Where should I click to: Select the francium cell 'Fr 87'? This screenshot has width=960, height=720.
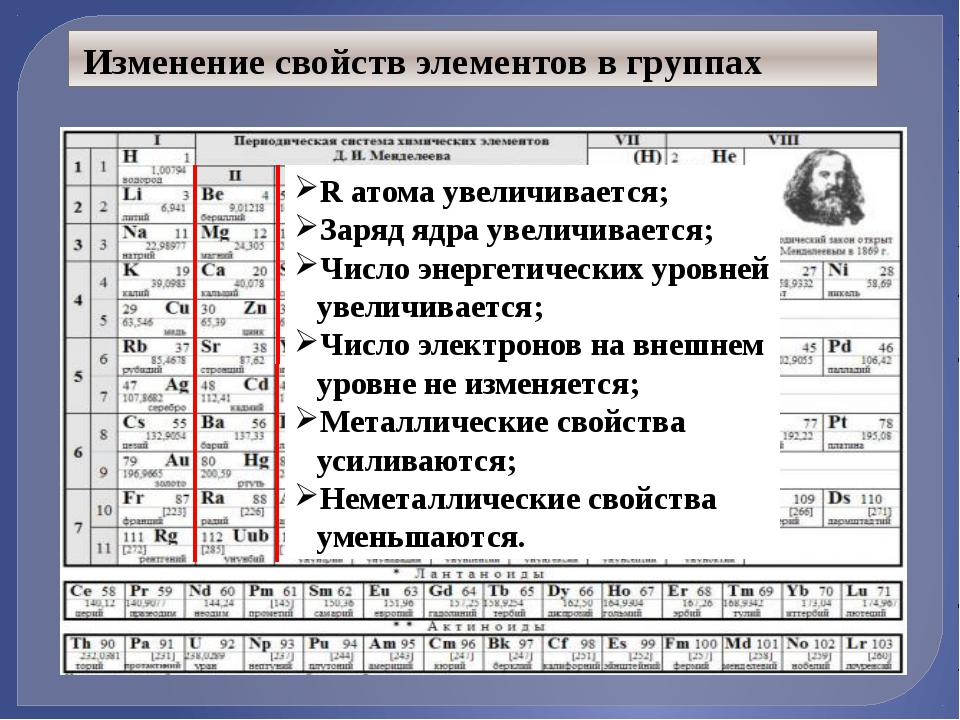[157, 508]
